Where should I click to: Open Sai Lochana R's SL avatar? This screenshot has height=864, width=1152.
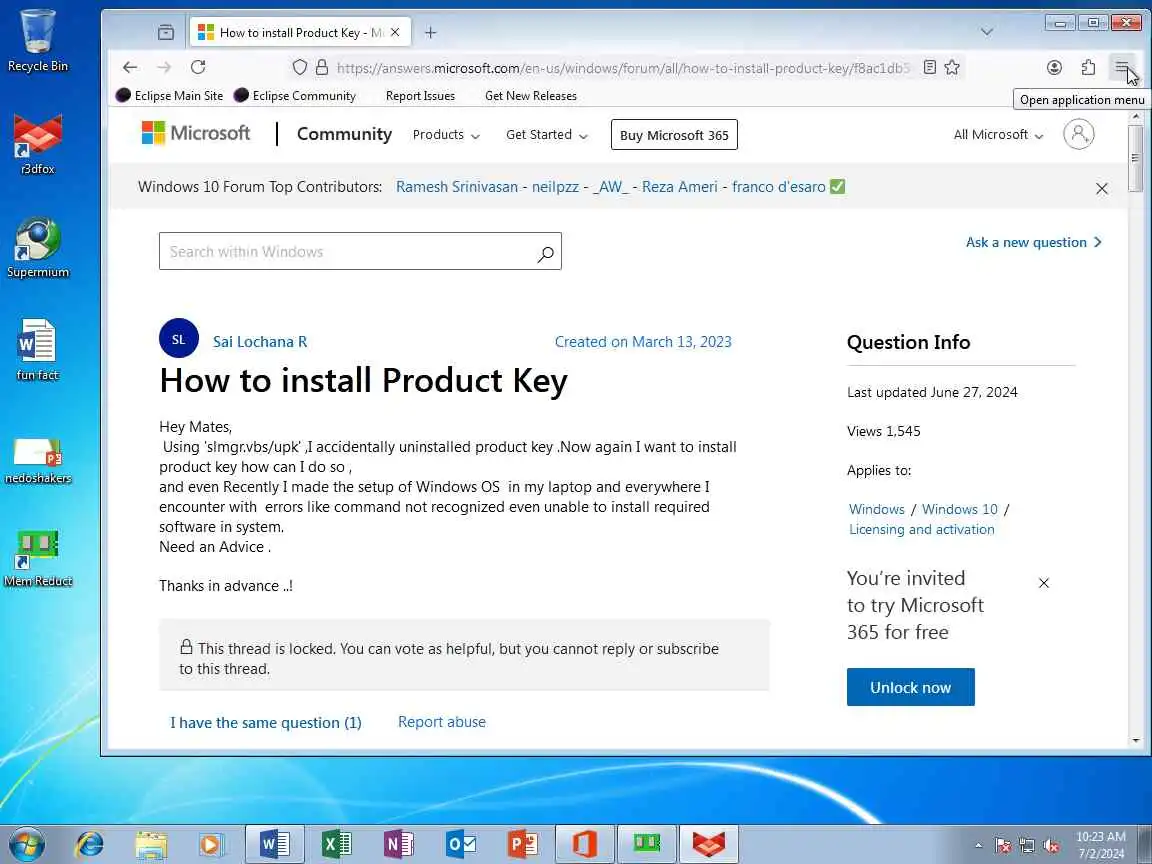(x=179, y=338)
